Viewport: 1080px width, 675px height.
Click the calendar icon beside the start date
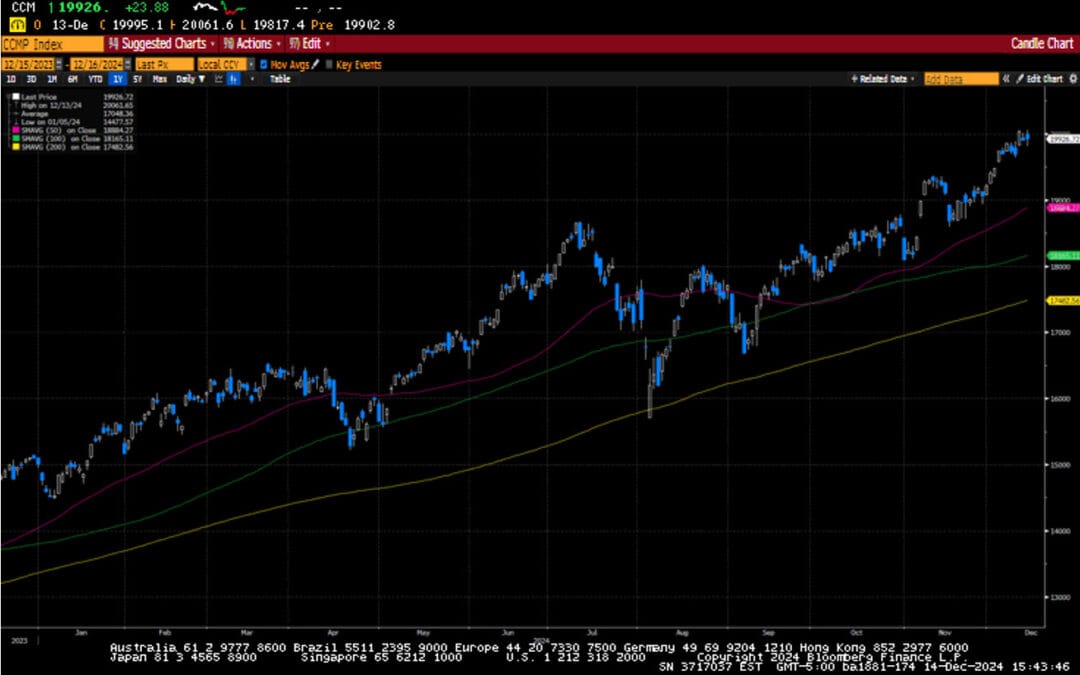(57, 64)
